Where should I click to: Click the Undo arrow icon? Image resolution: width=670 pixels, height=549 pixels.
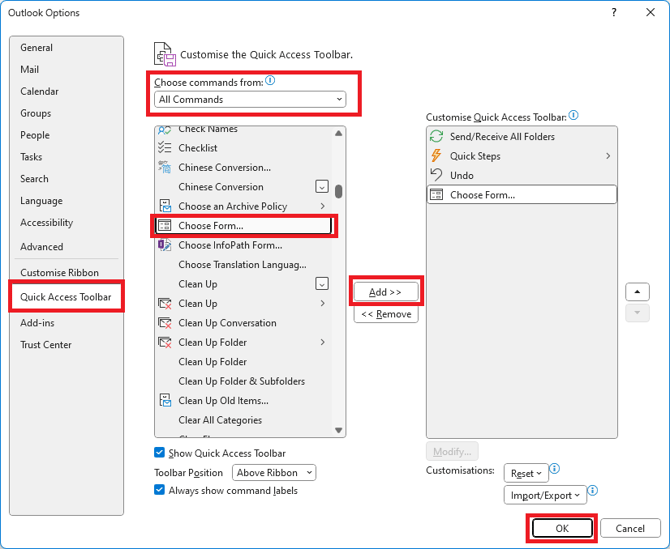(436, 175)
